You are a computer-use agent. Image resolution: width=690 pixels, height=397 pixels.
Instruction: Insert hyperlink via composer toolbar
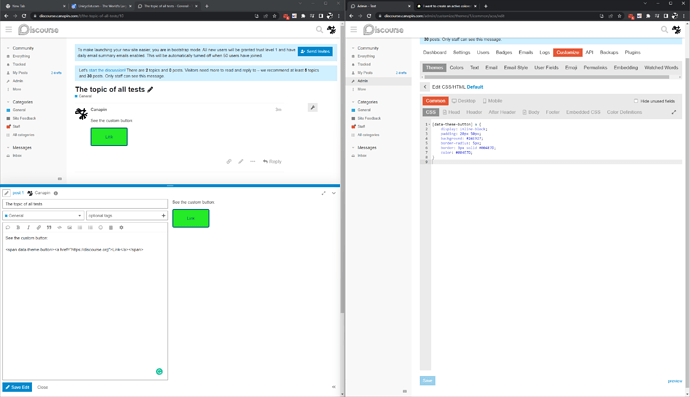click(x=39, y=228)
